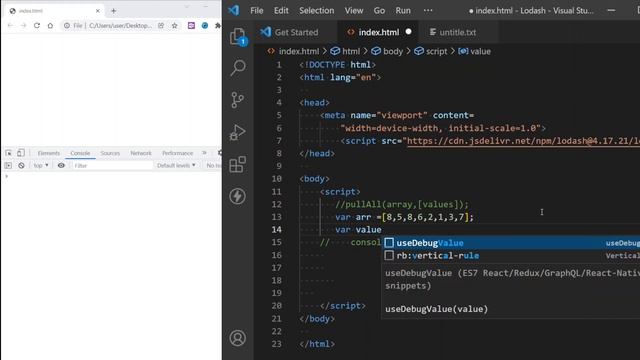This screenshot has height=360, width=640.
Task: Minimize the VS Code window
Action: [611, 11]
